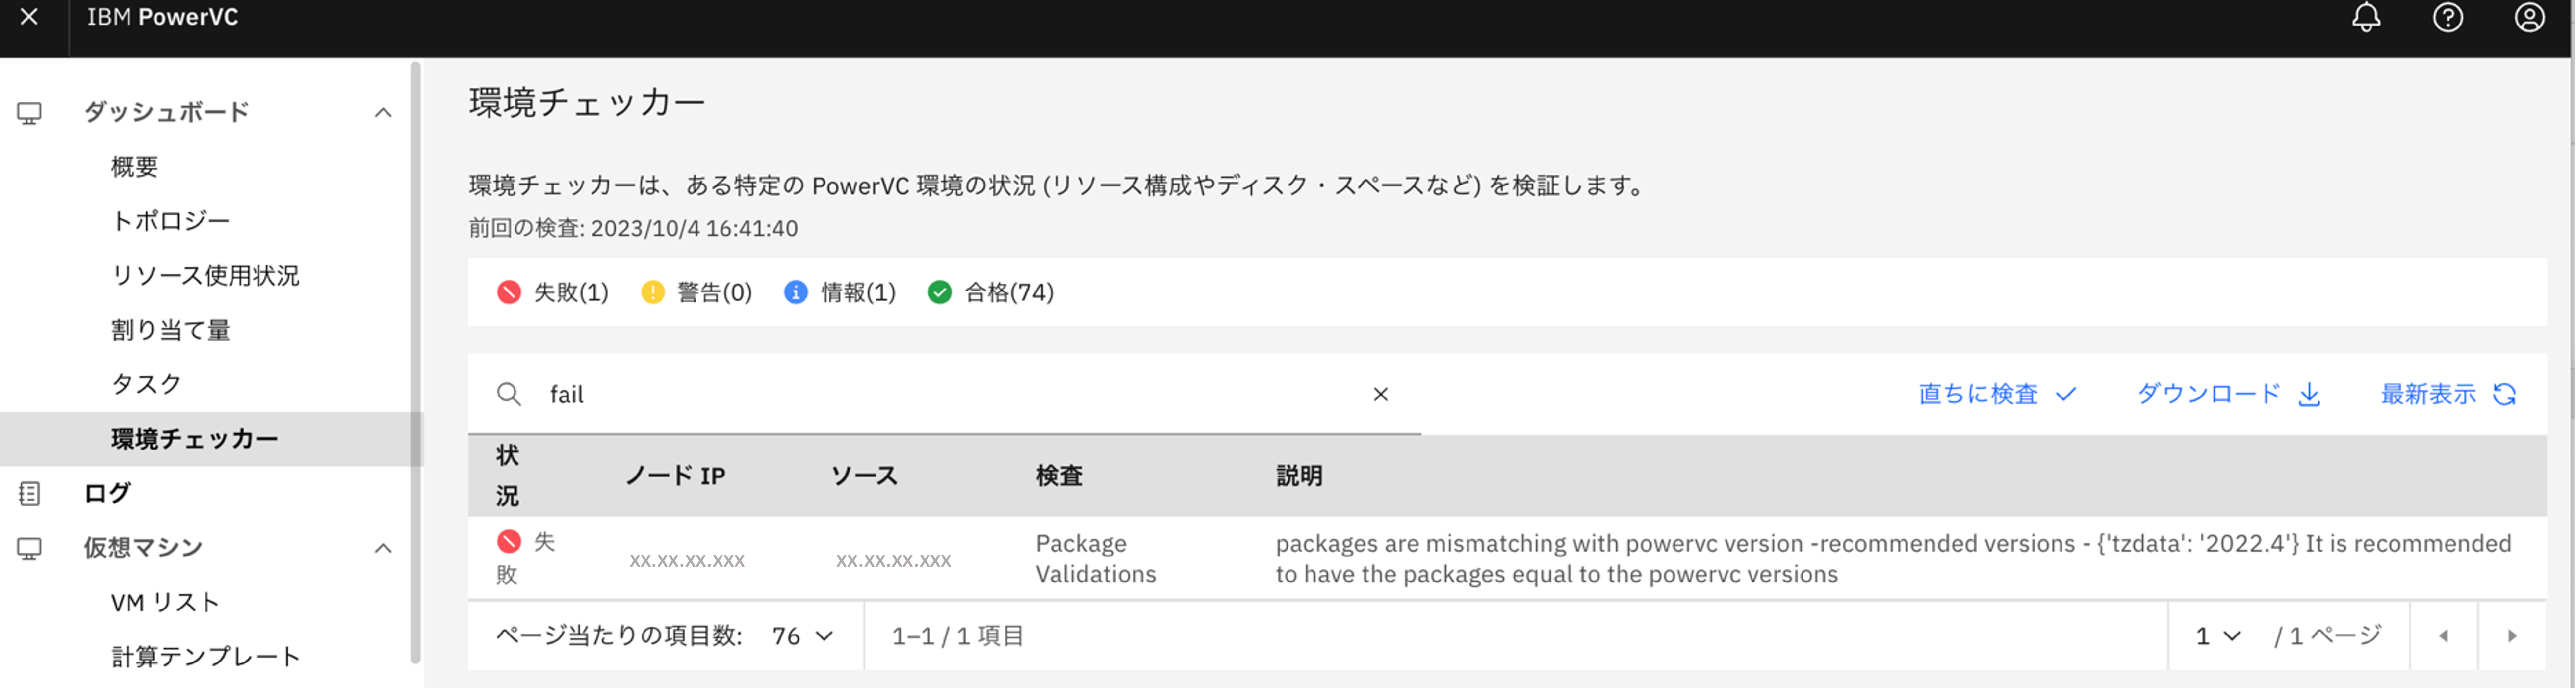
Task: Select リソース使用状況 menu item
Action: [x=205, y=275]
